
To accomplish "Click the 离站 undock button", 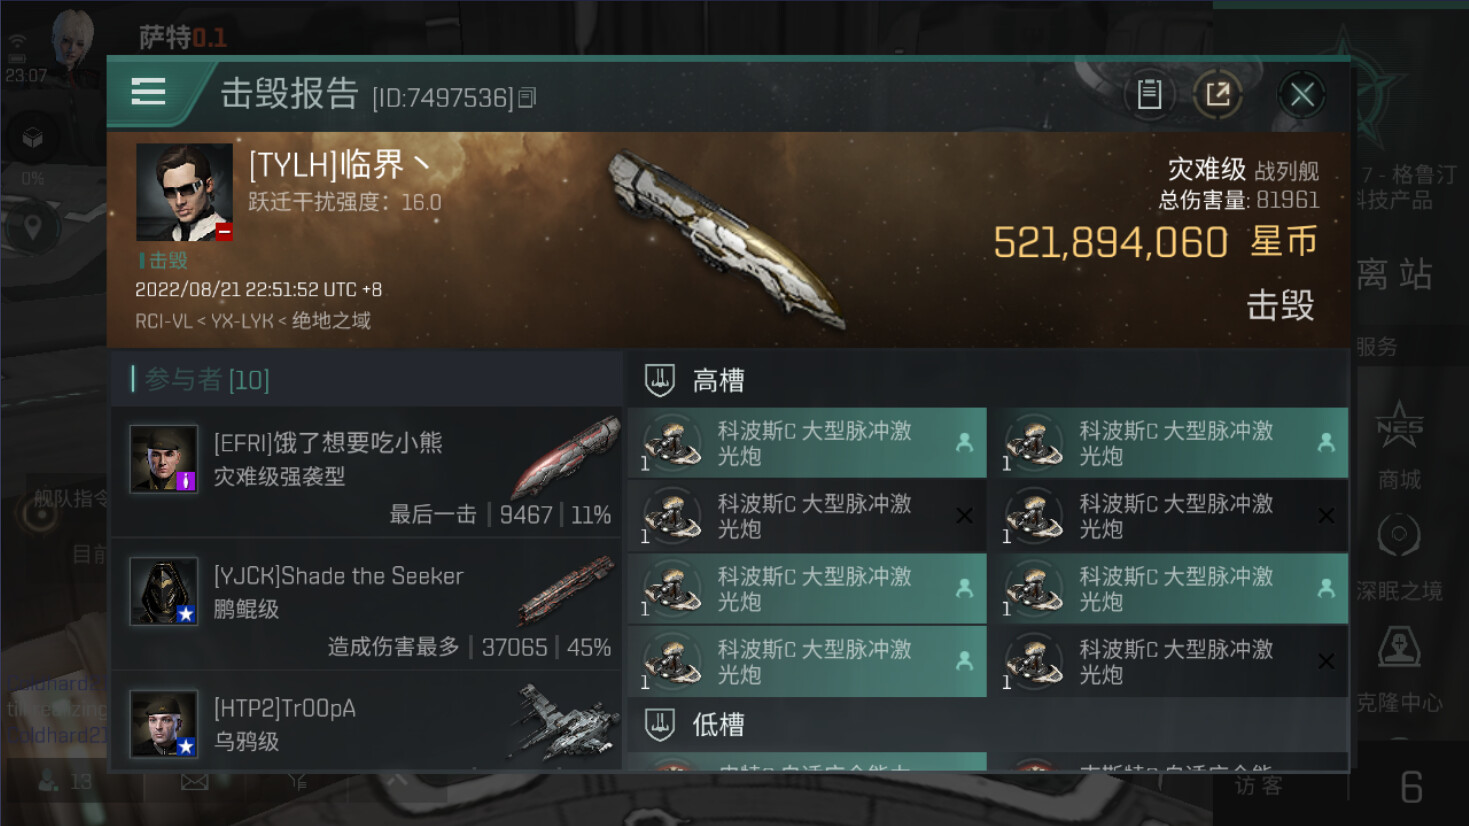I will (x=1395, y=273).
